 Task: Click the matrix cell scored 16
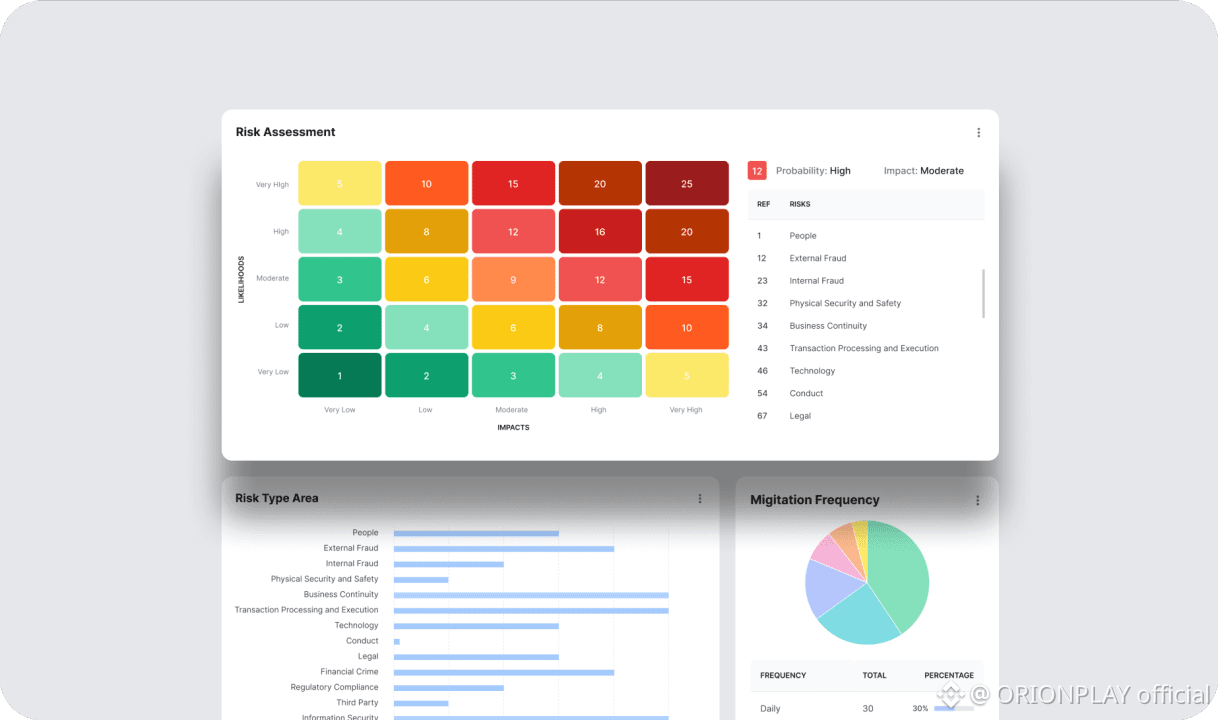point(600,232)
